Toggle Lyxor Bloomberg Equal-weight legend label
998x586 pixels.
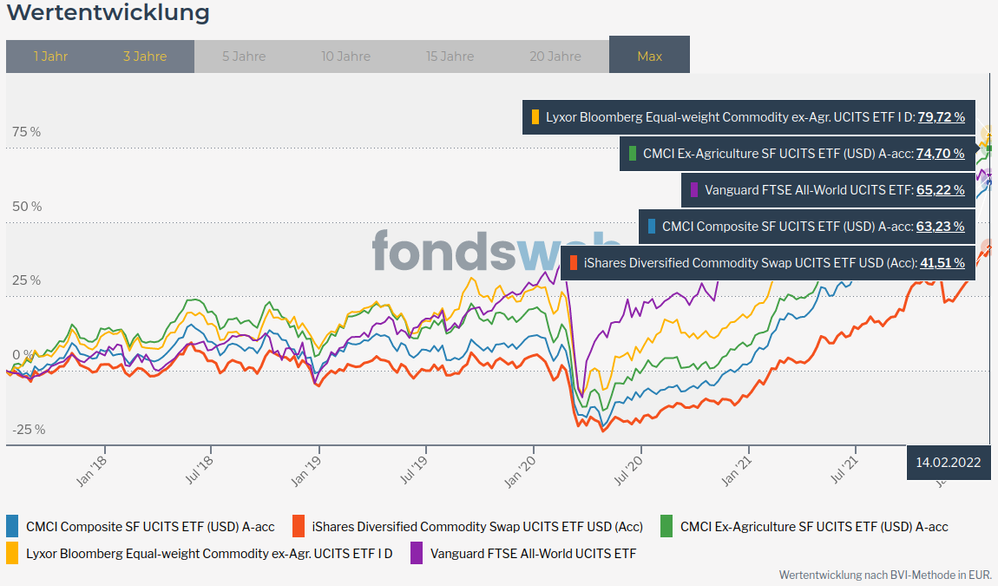209,553
